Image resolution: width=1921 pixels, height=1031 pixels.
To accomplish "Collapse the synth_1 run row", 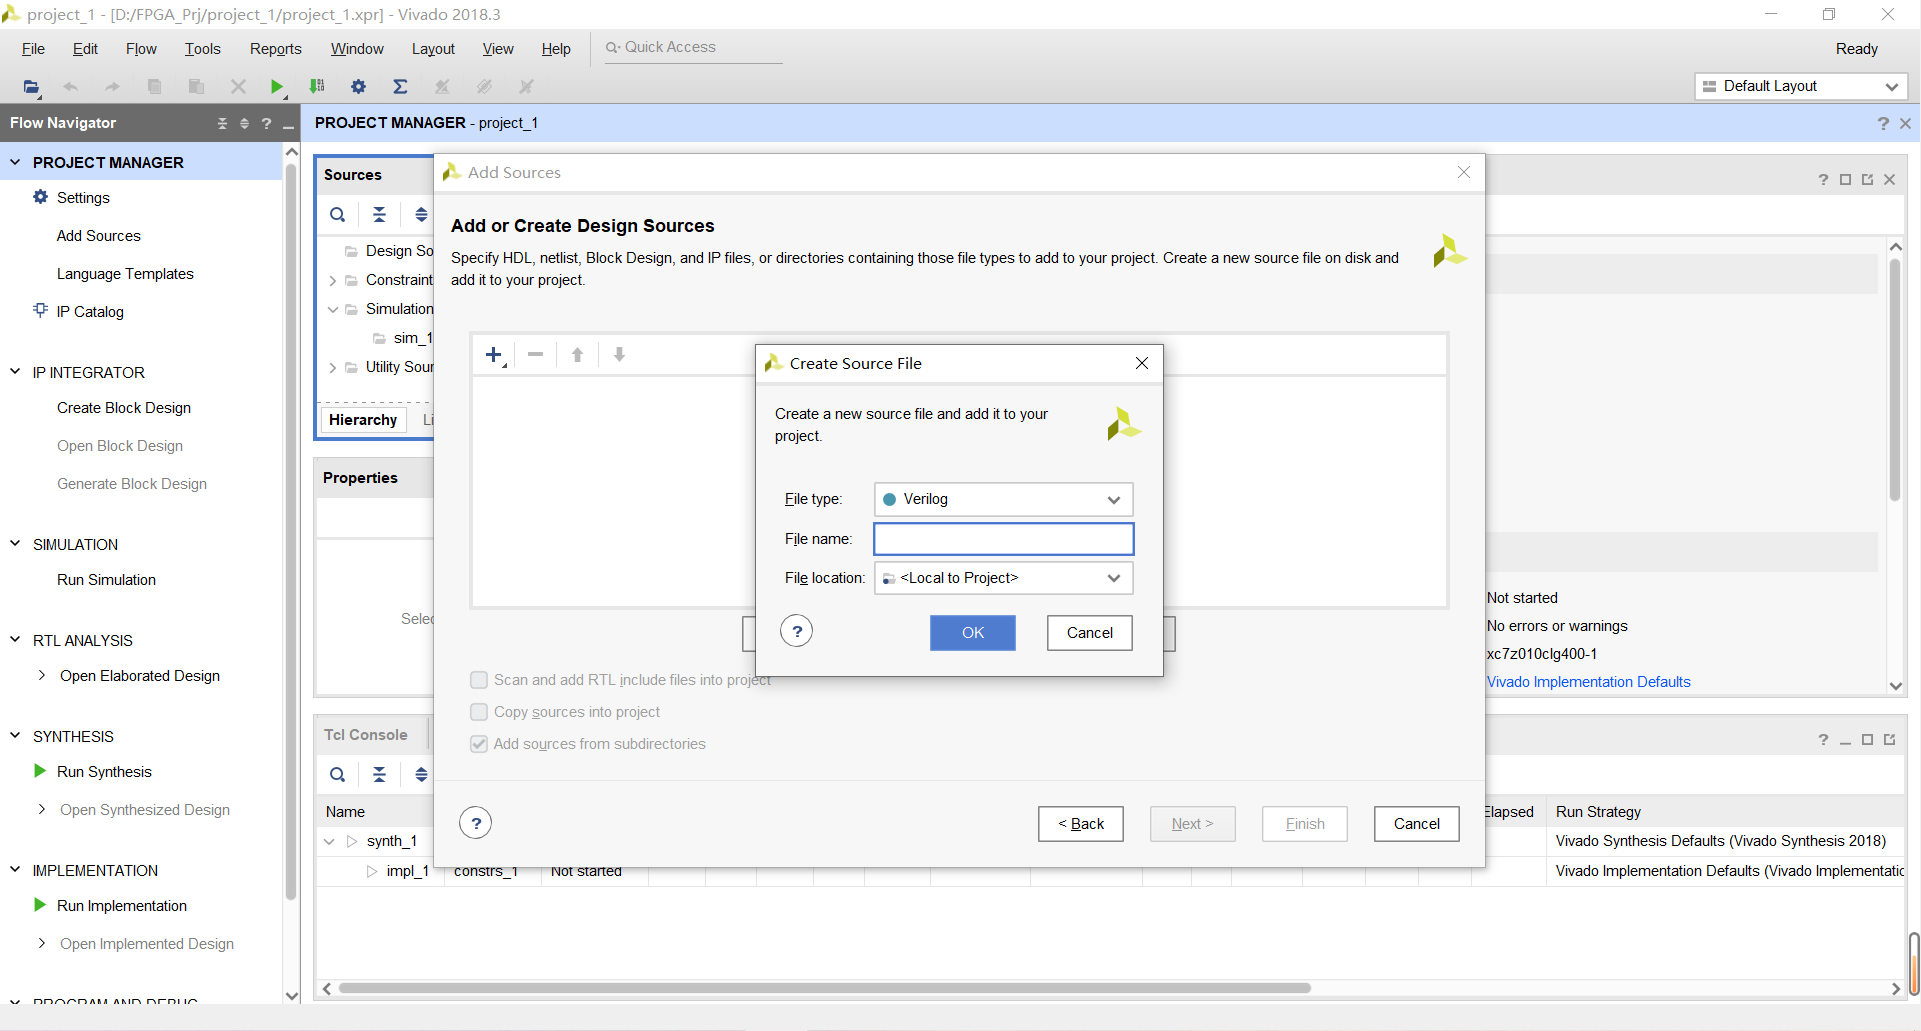I will (x=329, y=841).
